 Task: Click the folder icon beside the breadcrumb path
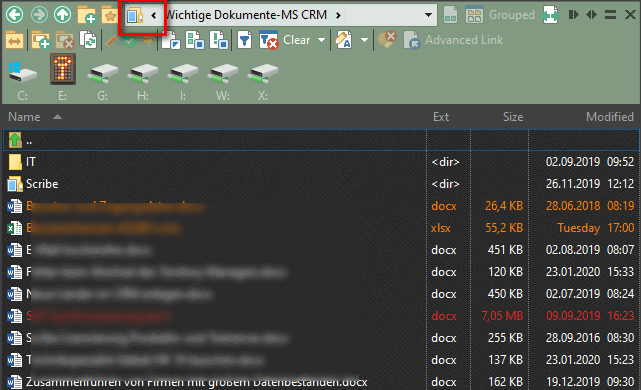135,16
